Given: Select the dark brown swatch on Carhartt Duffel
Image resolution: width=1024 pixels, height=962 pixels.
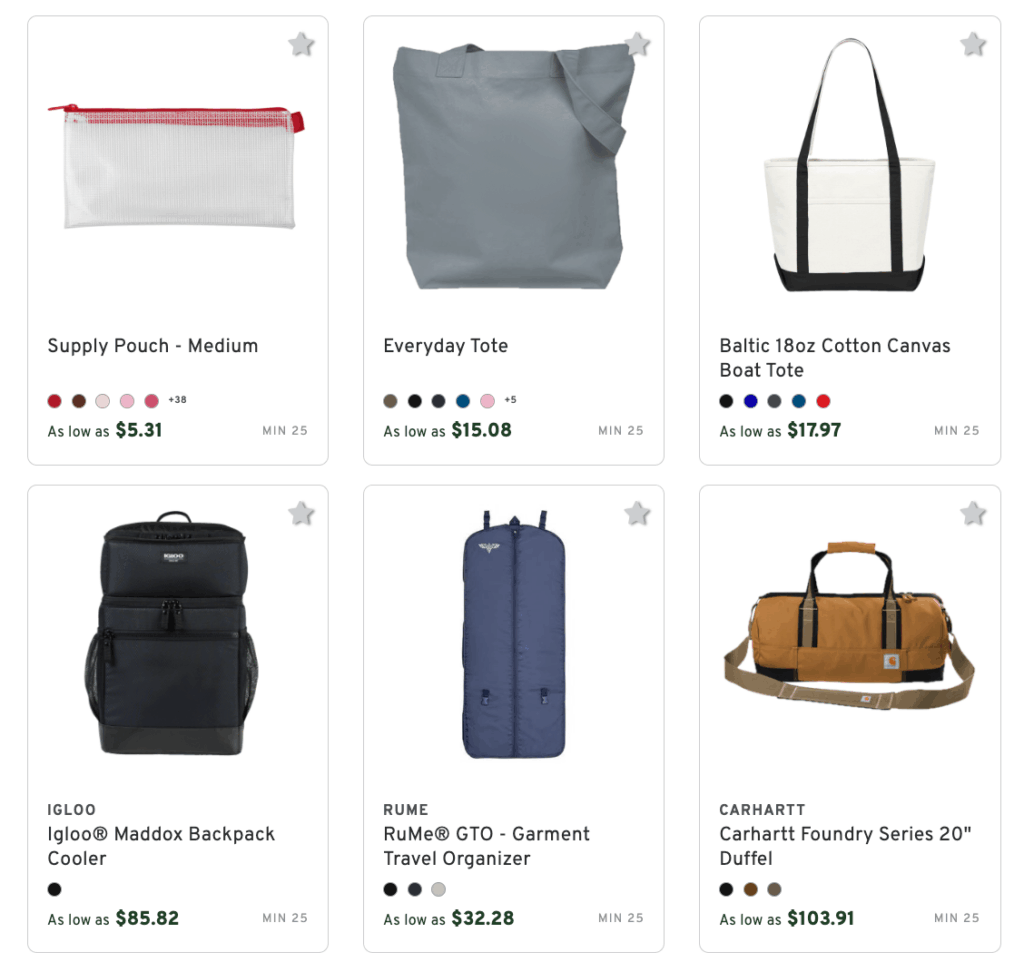Looking at the screenshot, I should (750, 889).
